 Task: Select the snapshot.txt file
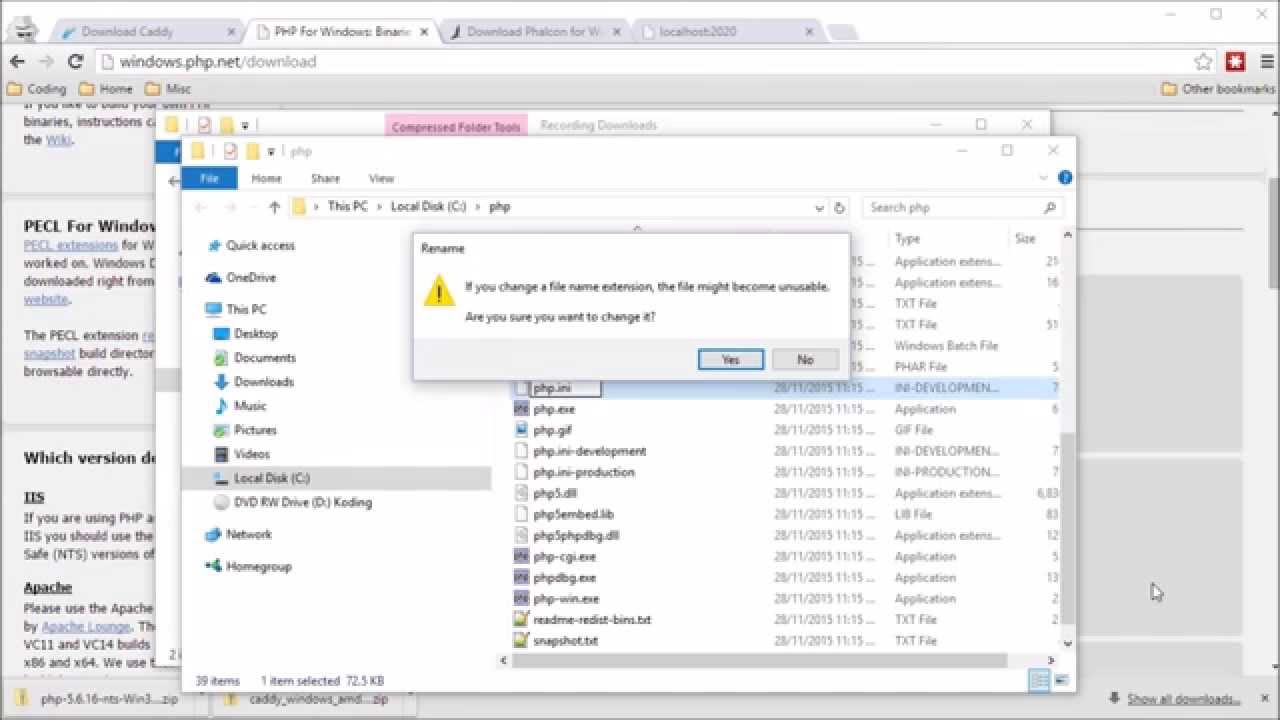(565, 641)
